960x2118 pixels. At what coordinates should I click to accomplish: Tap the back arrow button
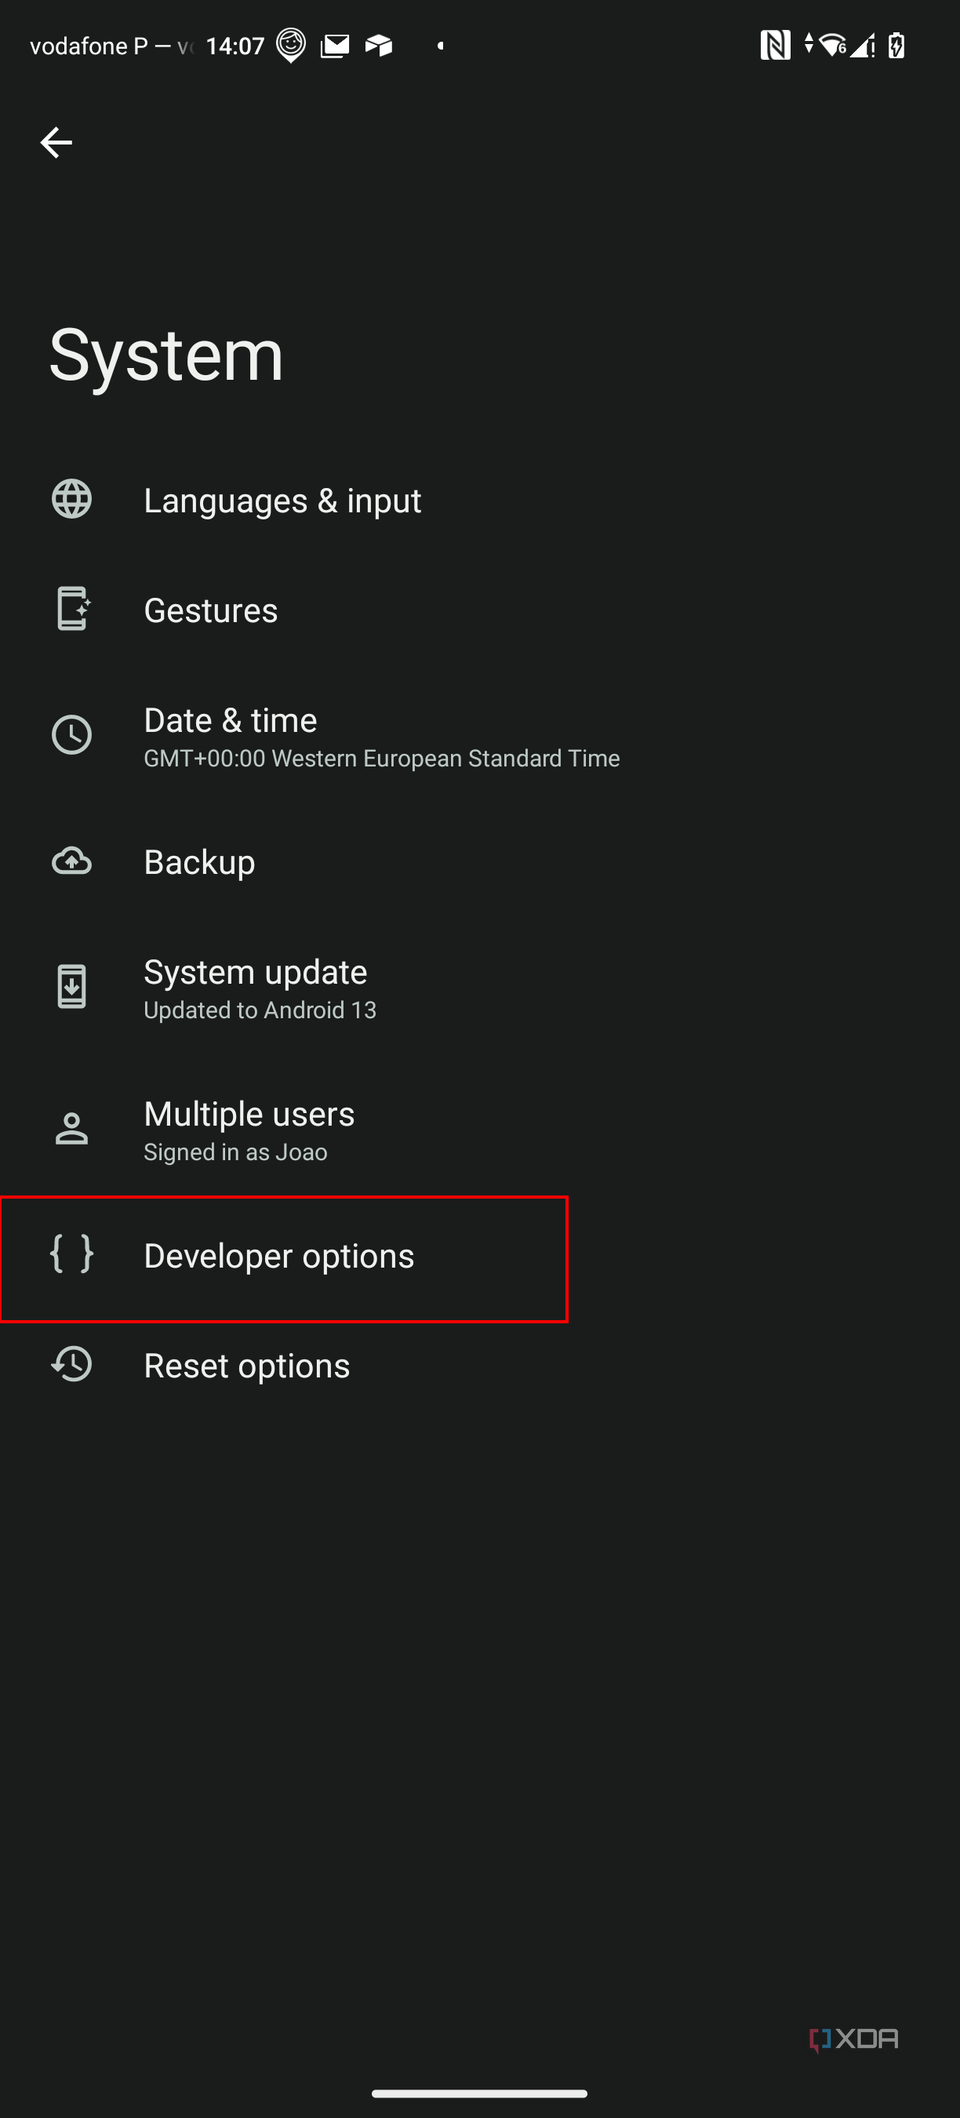point(56,143)
